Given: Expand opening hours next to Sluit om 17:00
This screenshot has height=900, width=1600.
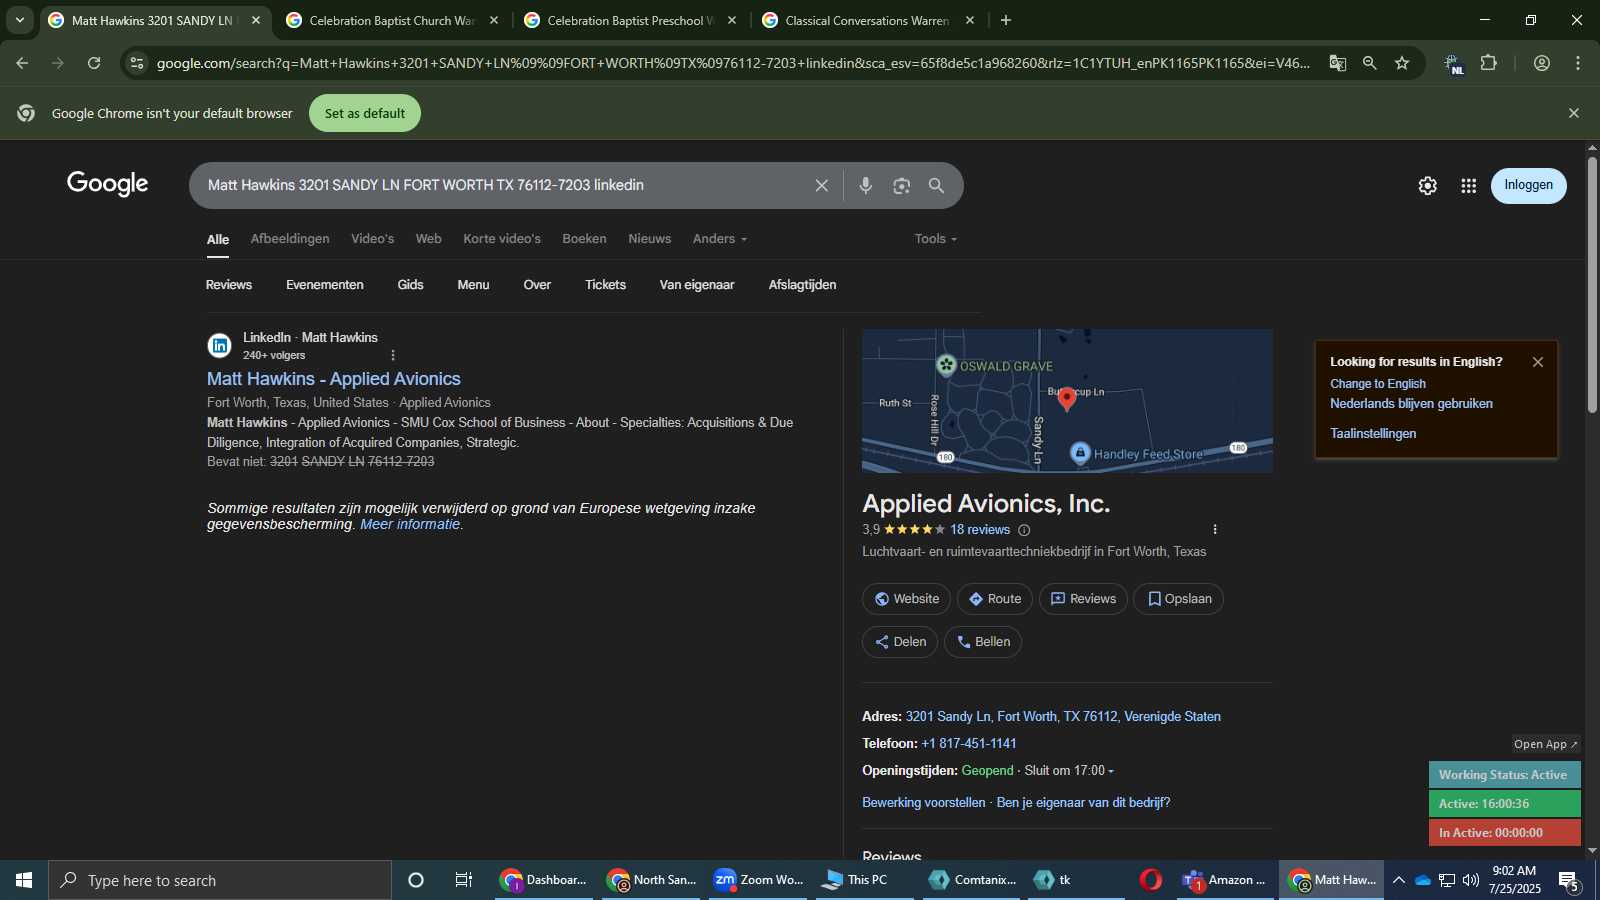Looking at the screenshot, I should pyautogui.click(x=1111, y=771).
